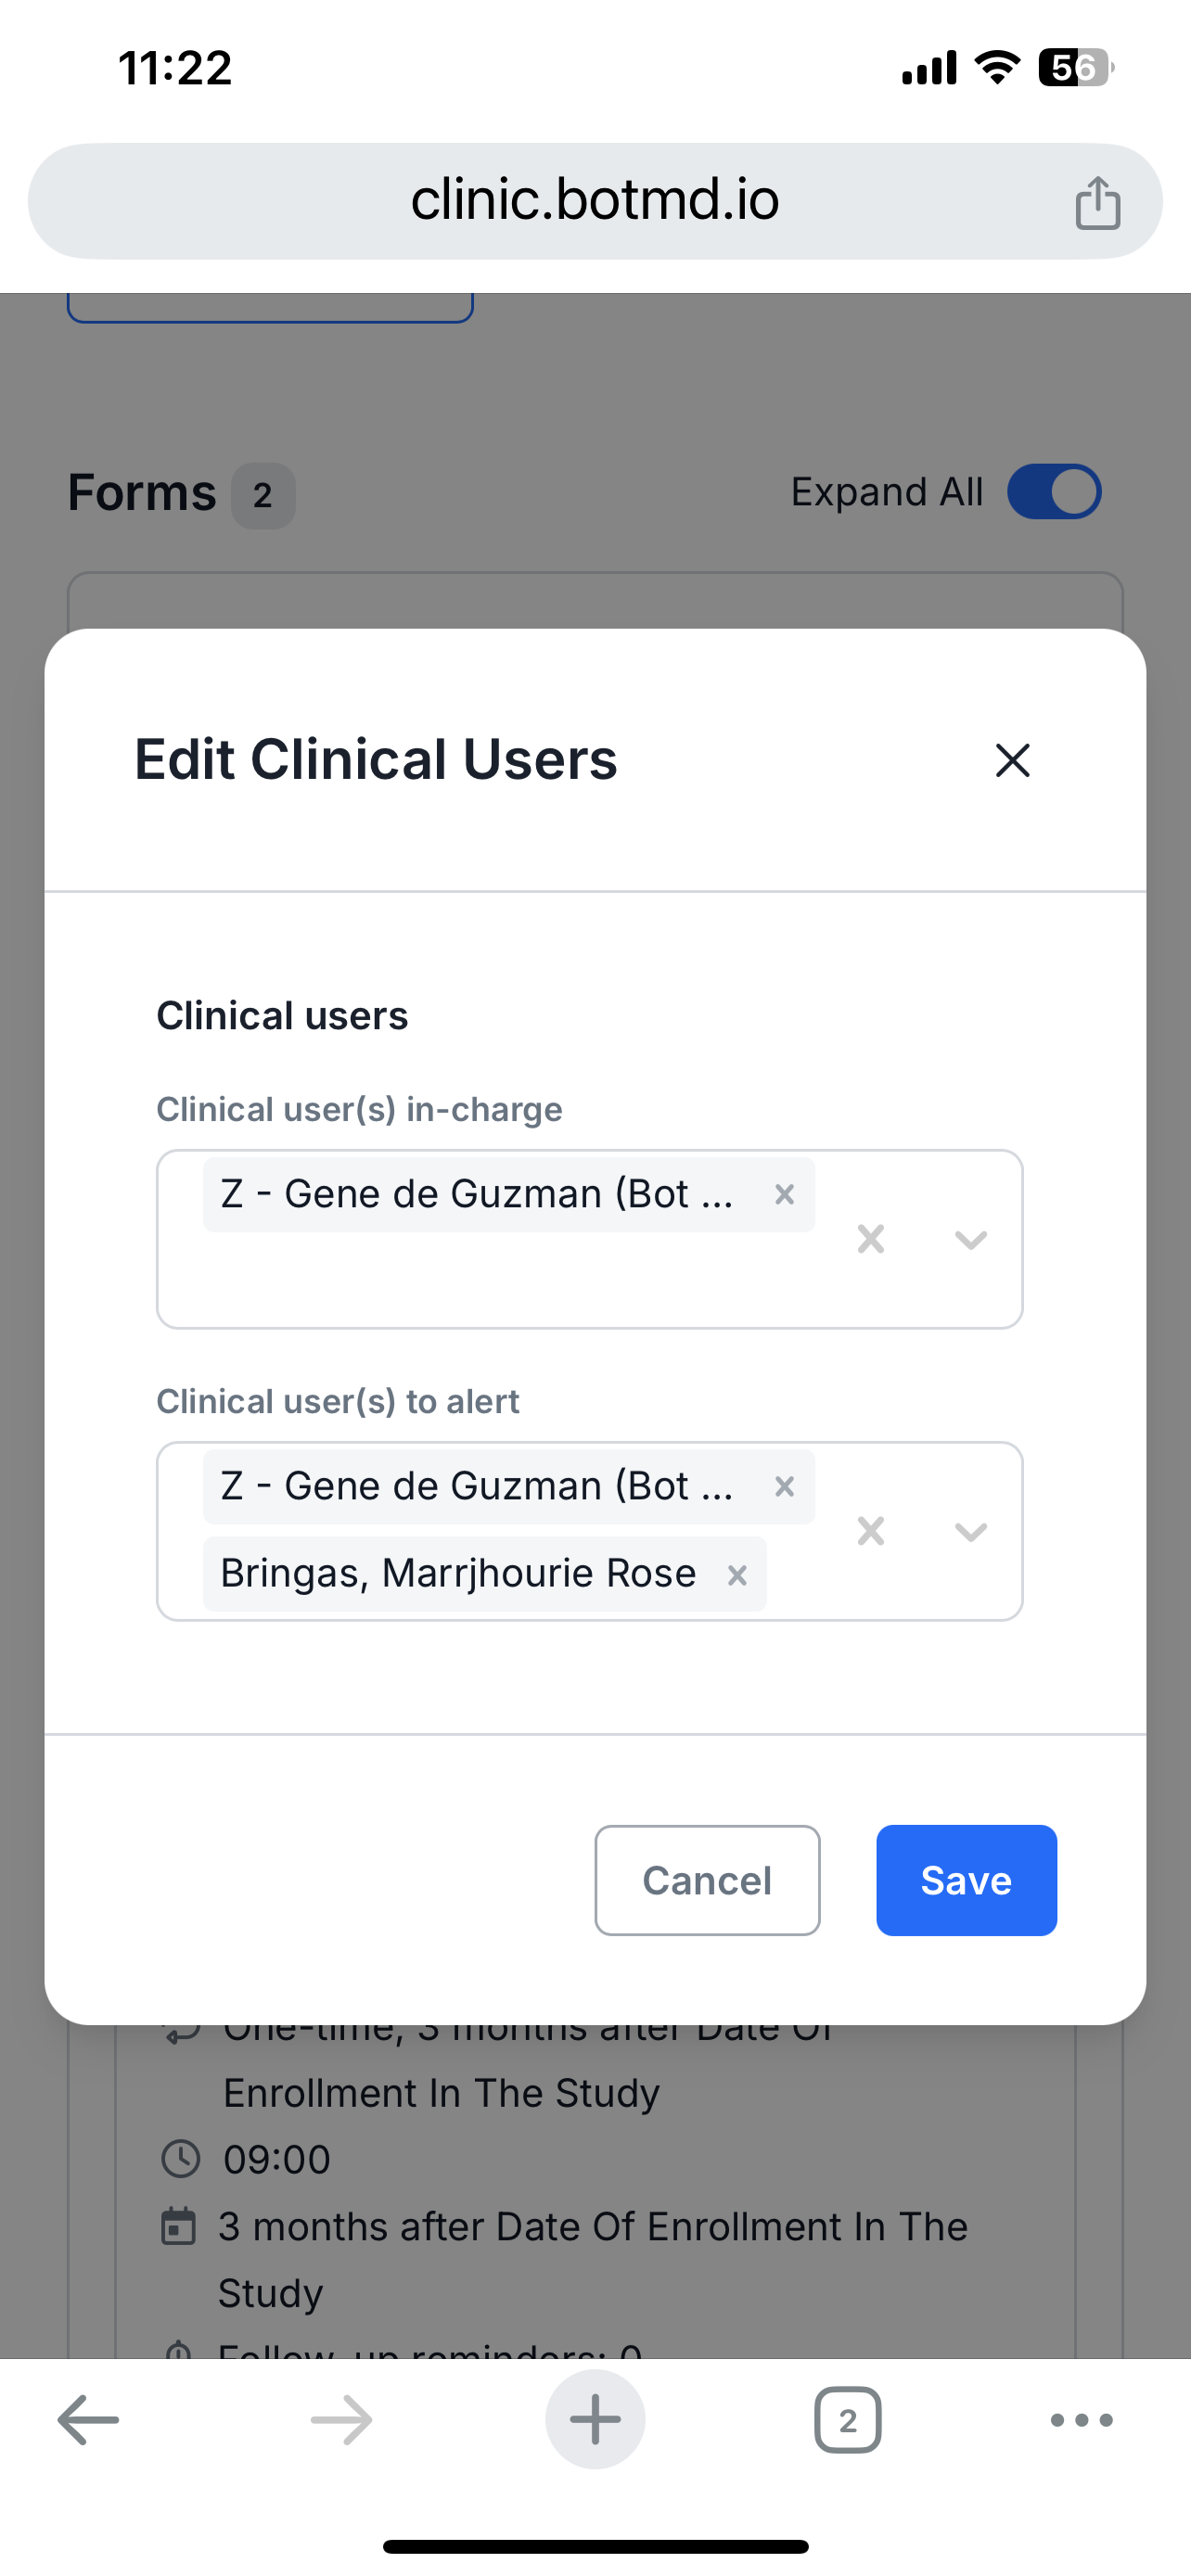Tap the three-dot more options icon
Image resolution: width=1191 pixels, height=2576 pixels.
[1081, 2419]
